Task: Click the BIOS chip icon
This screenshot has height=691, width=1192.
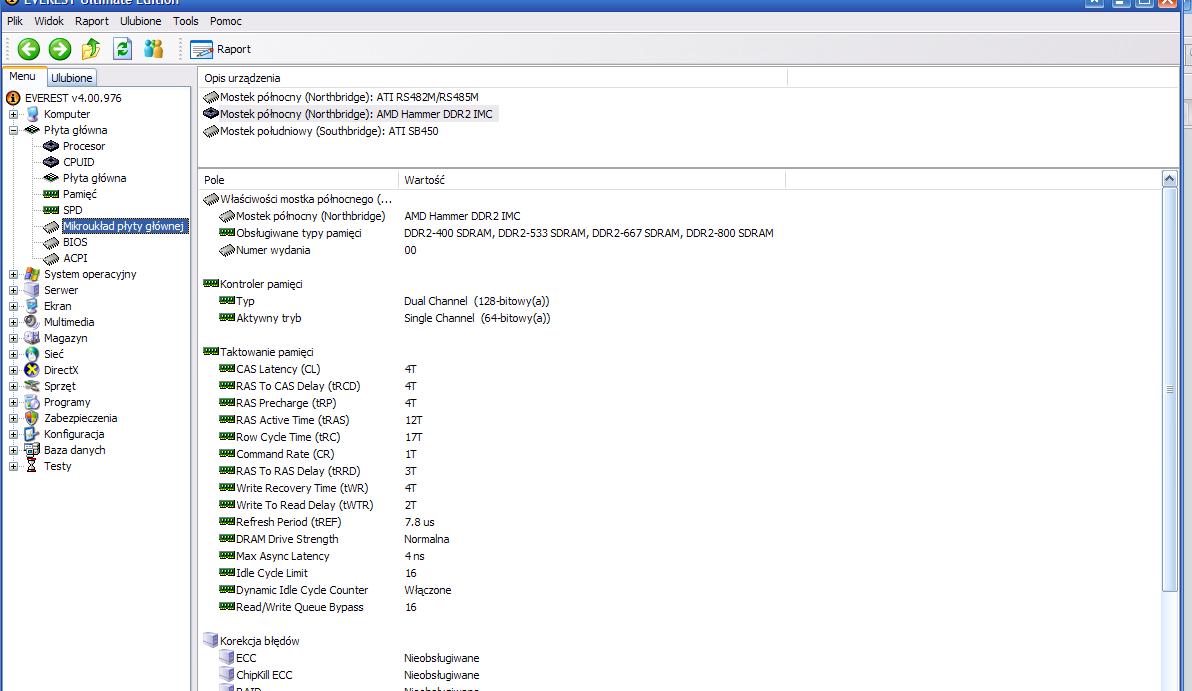Action: pos(51,242)
